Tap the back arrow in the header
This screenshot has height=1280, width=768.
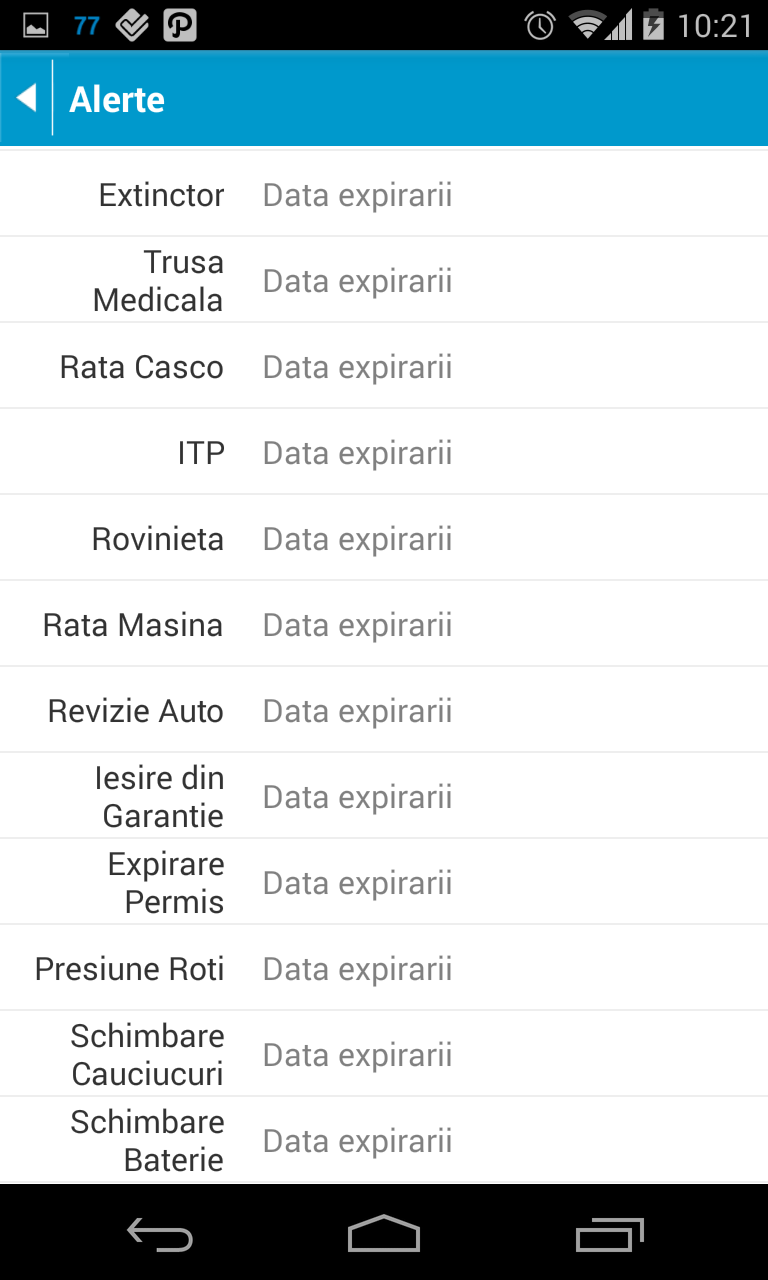click(27, 98)
